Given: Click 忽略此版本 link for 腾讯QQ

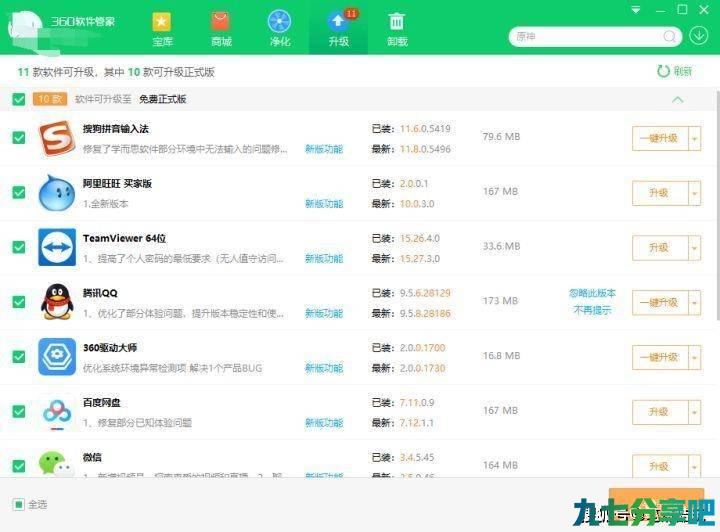Looking at the screenshot, I should pos(592,293).
